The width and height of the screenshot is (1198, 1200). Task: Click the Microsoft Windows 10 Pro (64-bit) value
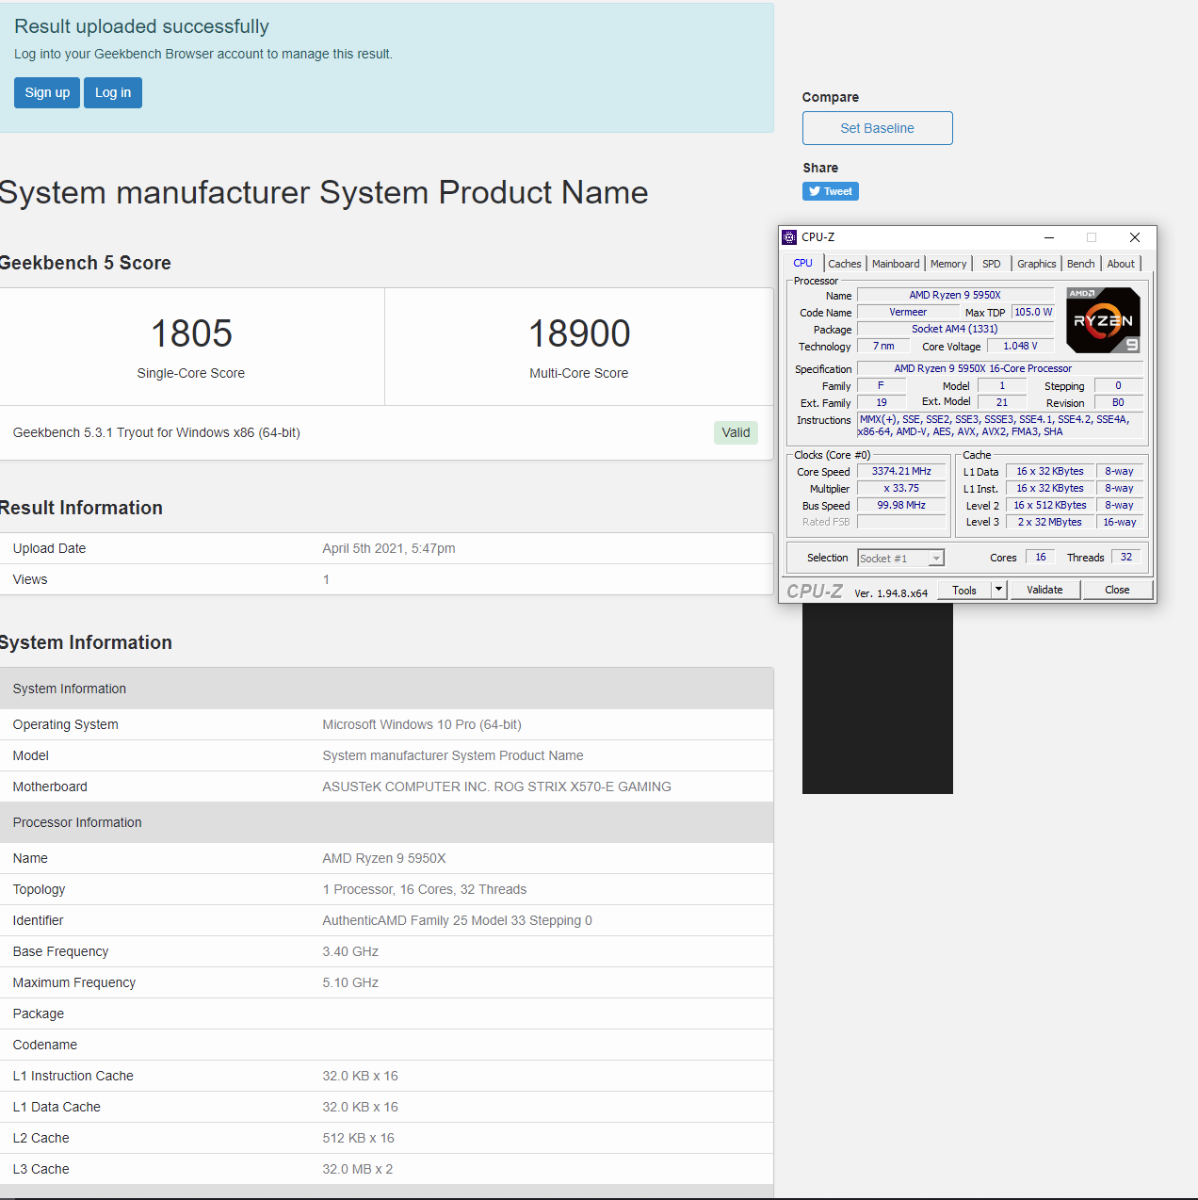click(x=422, y=725)
